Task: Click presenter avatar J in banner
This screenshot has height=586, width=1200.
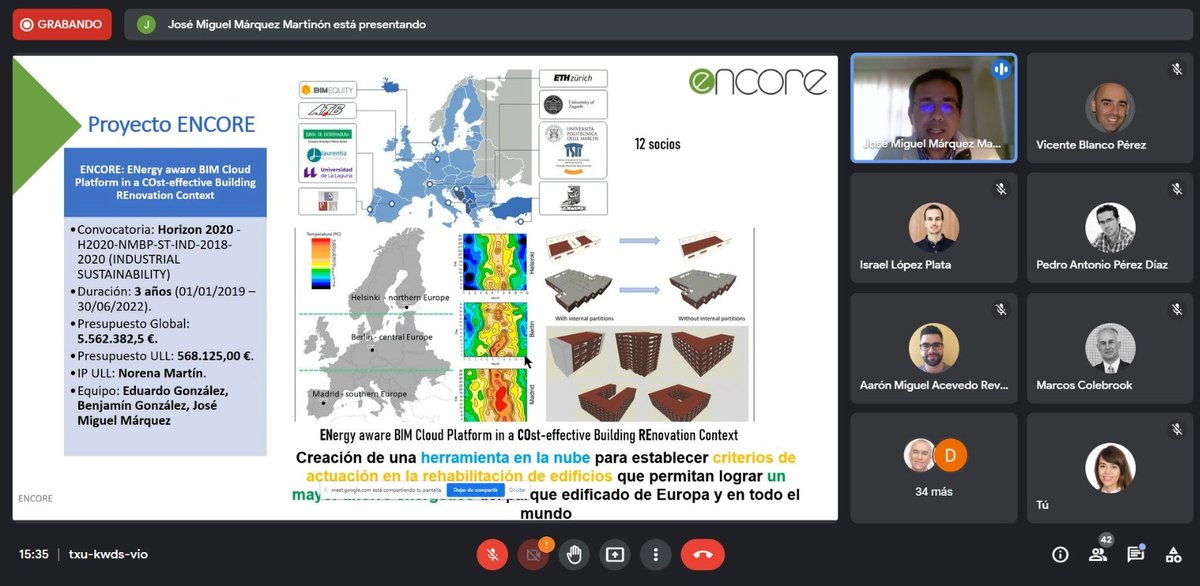Action: tap(147, 24)
